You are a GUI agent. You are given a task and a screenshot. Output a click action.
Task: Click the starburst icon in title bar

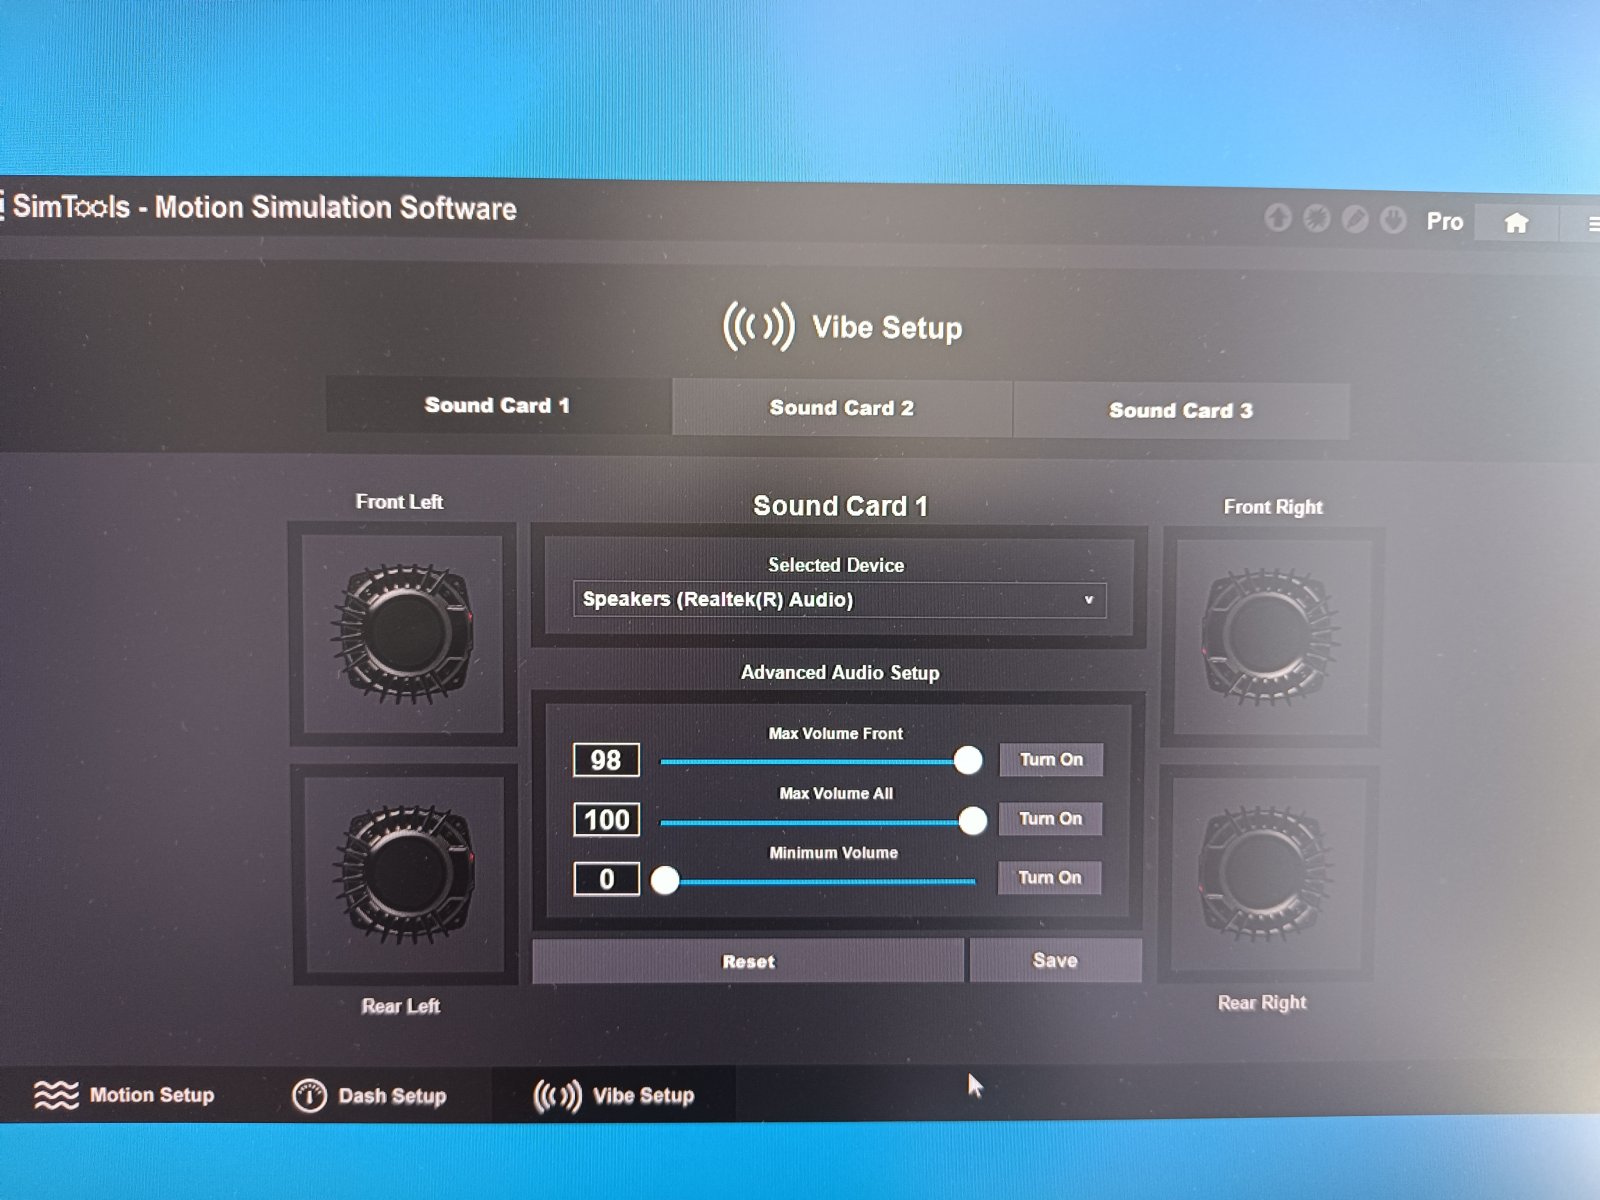pos(1316,218)
